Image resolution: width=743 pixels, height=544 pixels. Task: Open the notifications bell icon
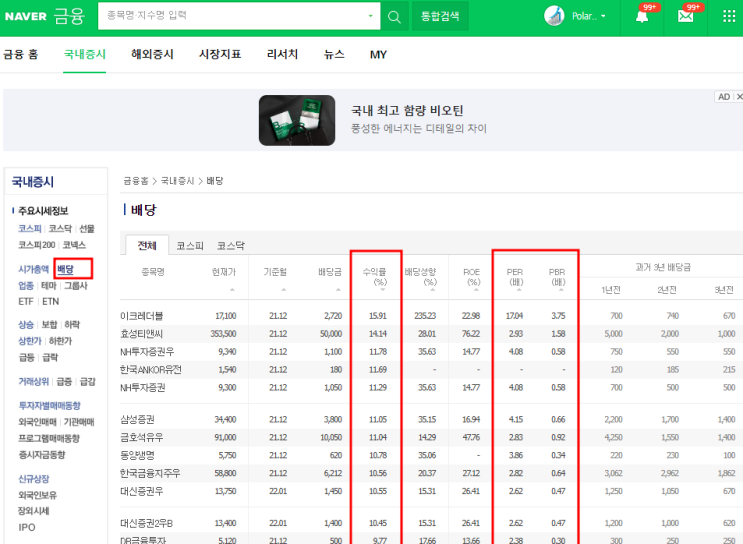pos(642,17)
